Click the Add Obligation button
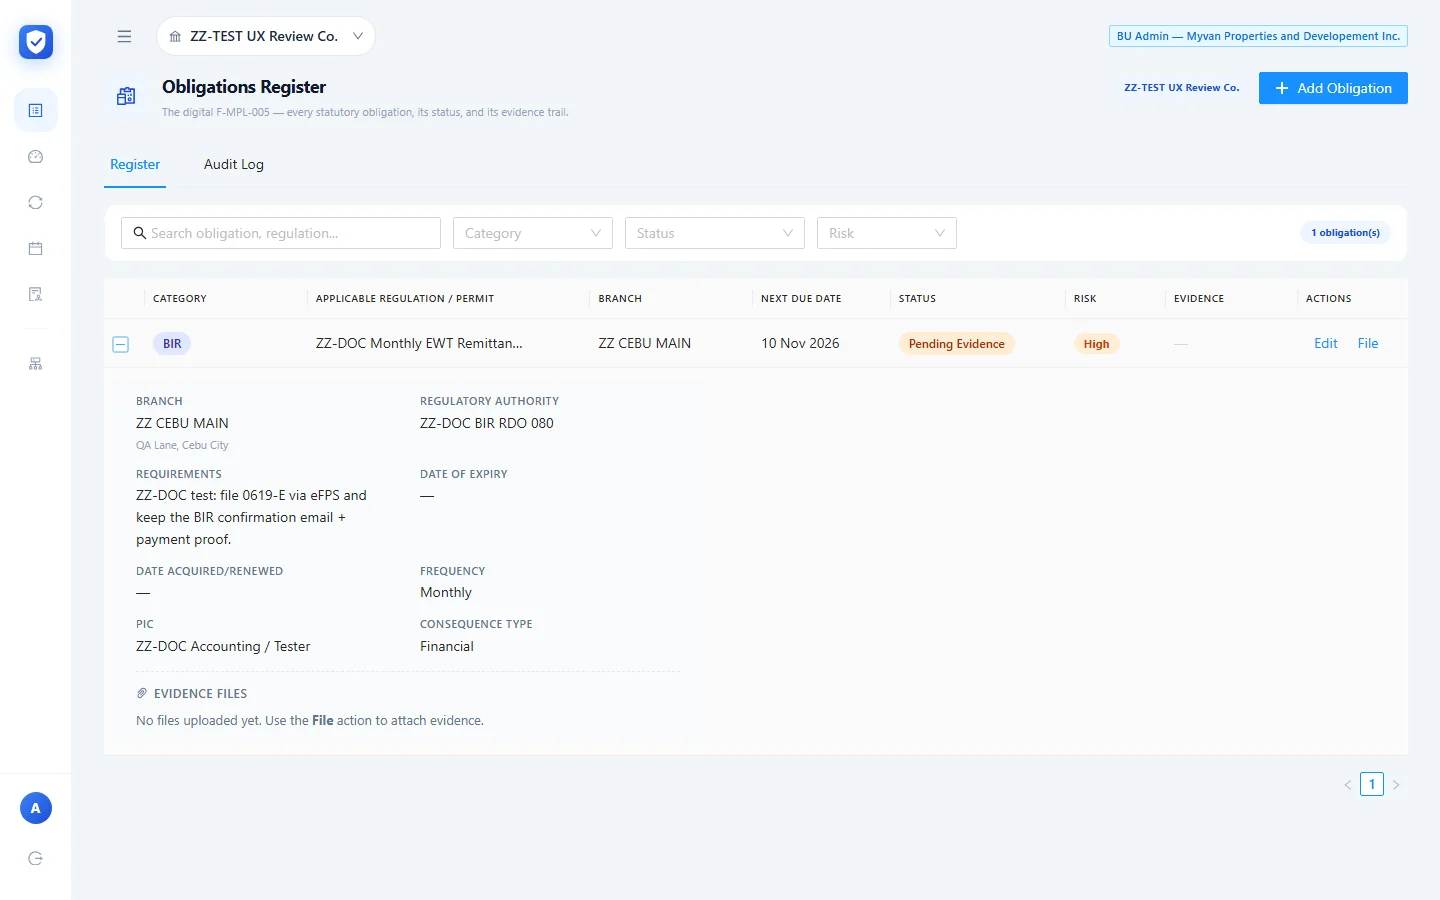Viewport: 1440px width, 900px height. (1333, 88)
